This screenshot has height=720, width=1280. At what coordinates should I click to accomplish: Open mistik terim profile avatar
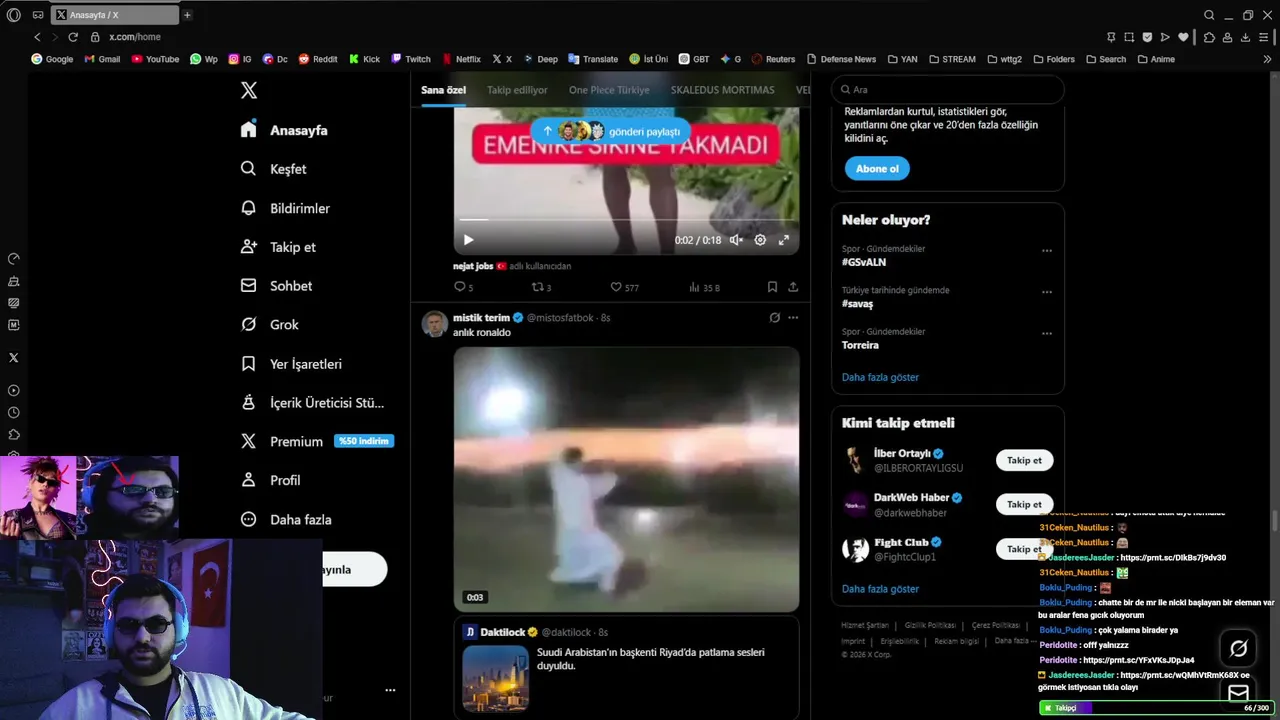(434, 324)
